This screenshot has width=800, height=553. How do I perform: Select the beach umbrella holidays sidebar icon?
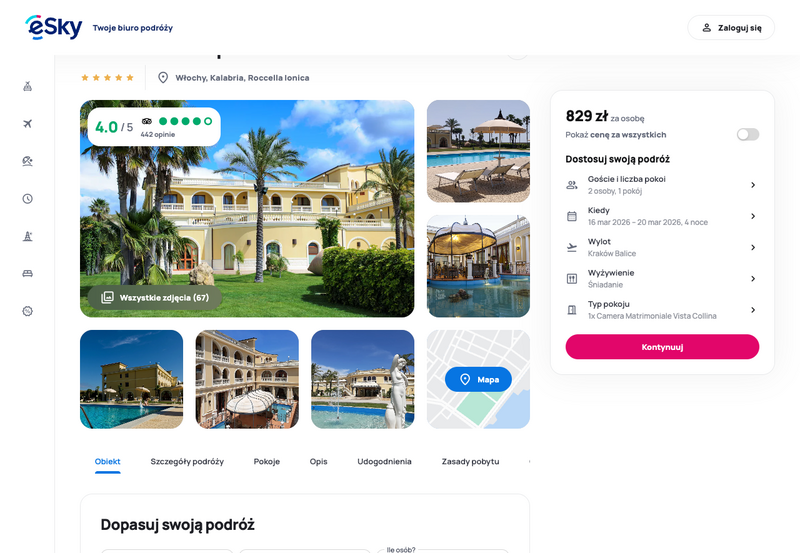(x=28, y=161)
